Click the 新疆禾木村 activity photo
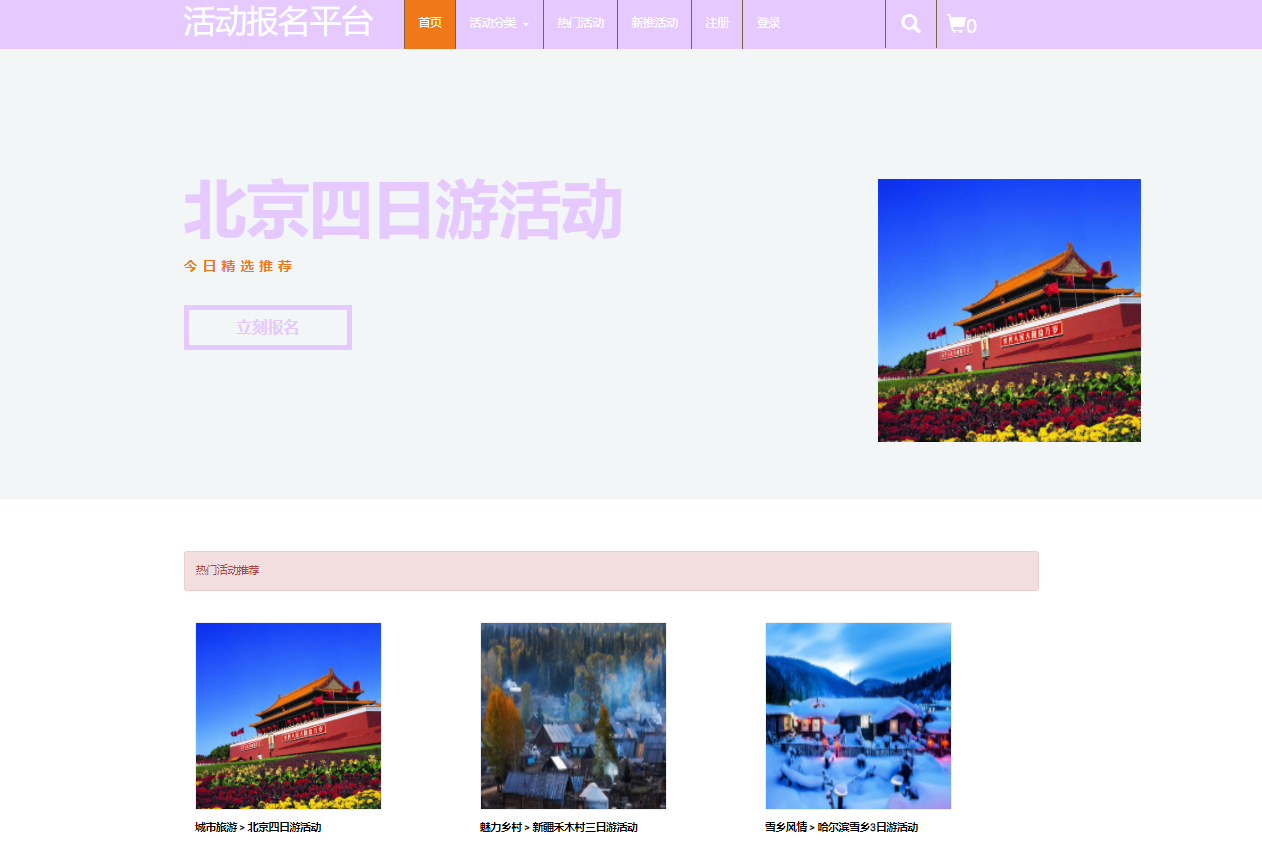This screenshot has width=1262, height=864. tap(573, 715)
